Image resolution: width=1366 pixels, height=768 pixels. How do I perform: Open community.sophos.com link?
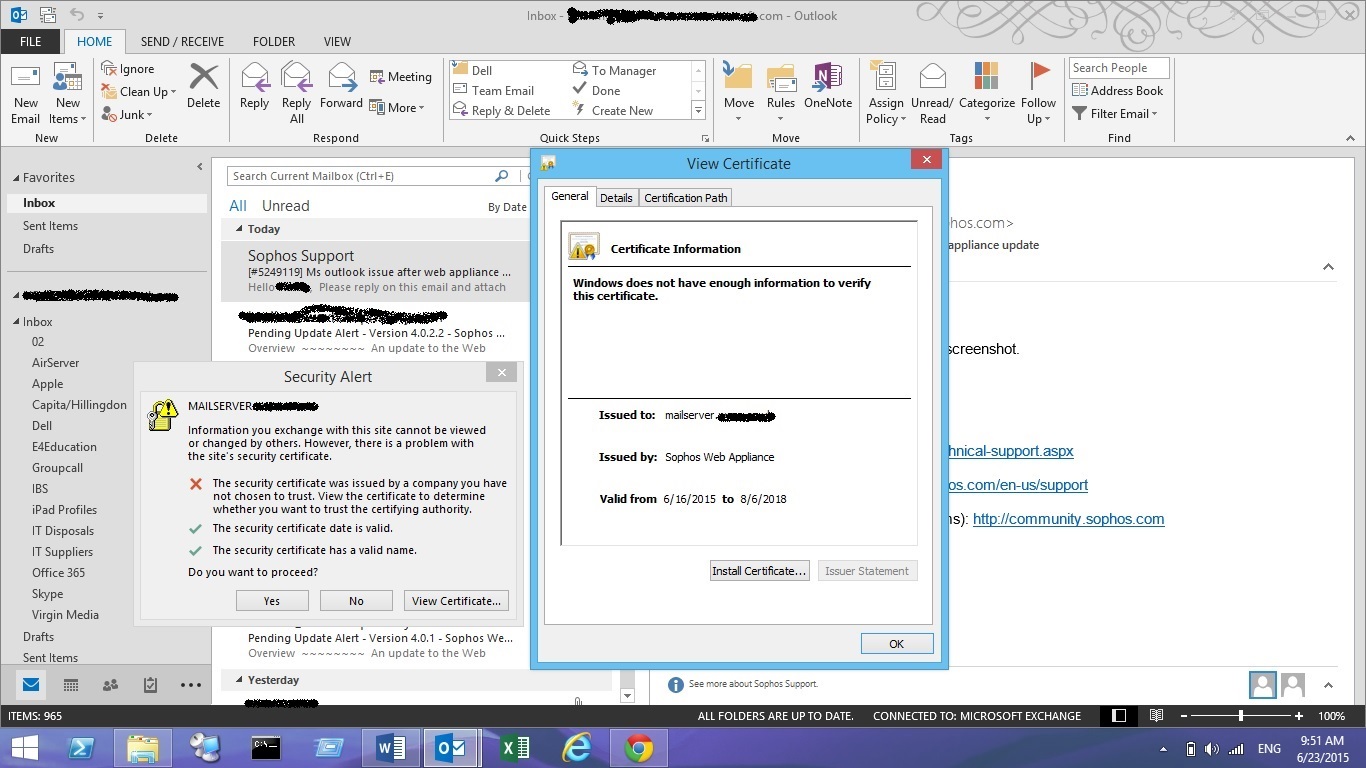point(1068,519)
